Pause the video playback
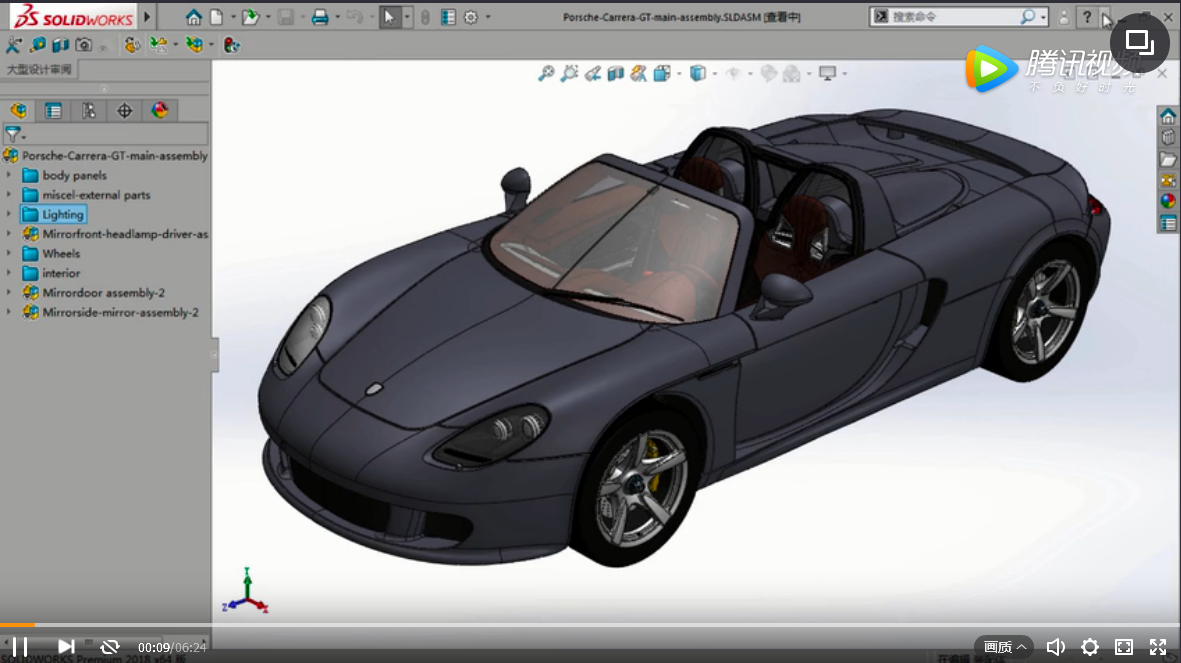1181x663 pixels. click(20, 646)
